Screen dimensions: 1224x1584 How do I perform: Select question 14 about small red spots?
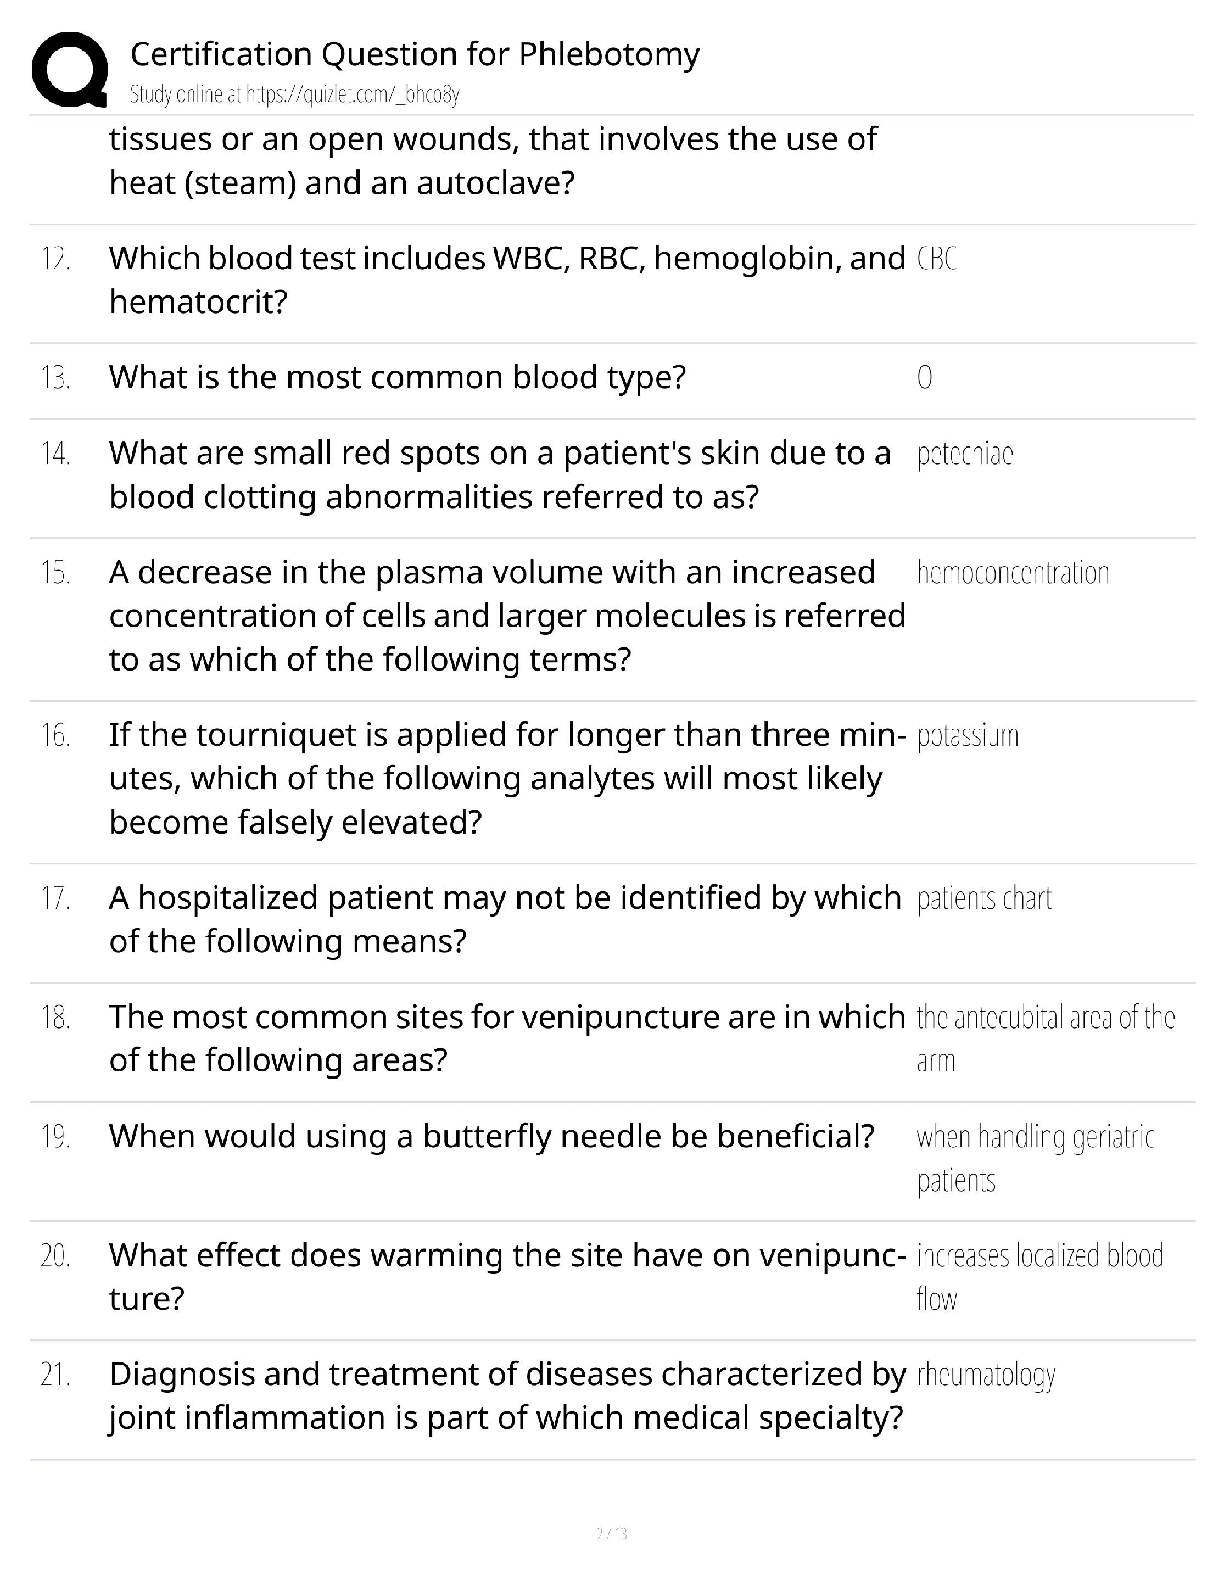(500, 475)
